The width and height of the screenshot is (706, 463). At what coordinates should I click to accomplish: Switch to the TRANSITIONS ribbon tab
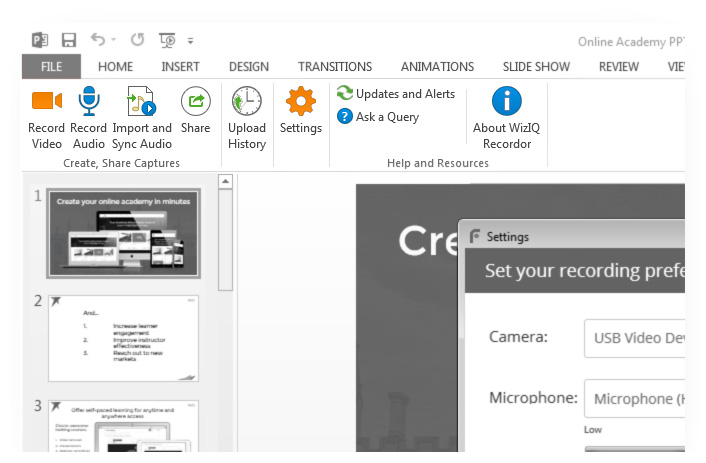(334, 67)
